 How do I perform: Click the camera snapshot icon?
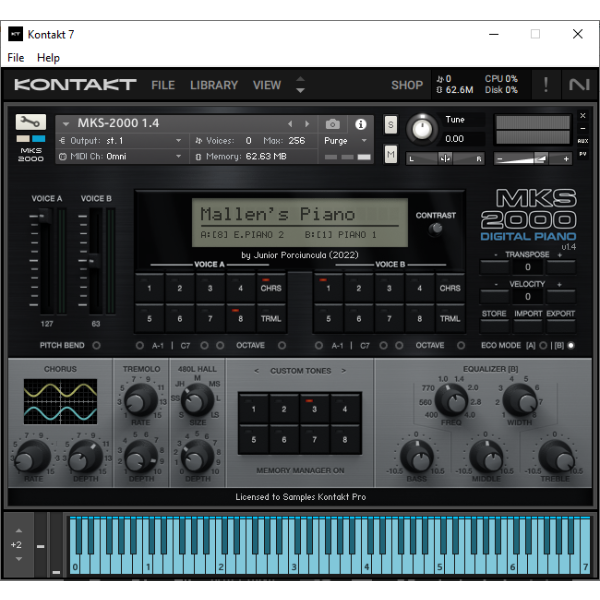point(333,124)
